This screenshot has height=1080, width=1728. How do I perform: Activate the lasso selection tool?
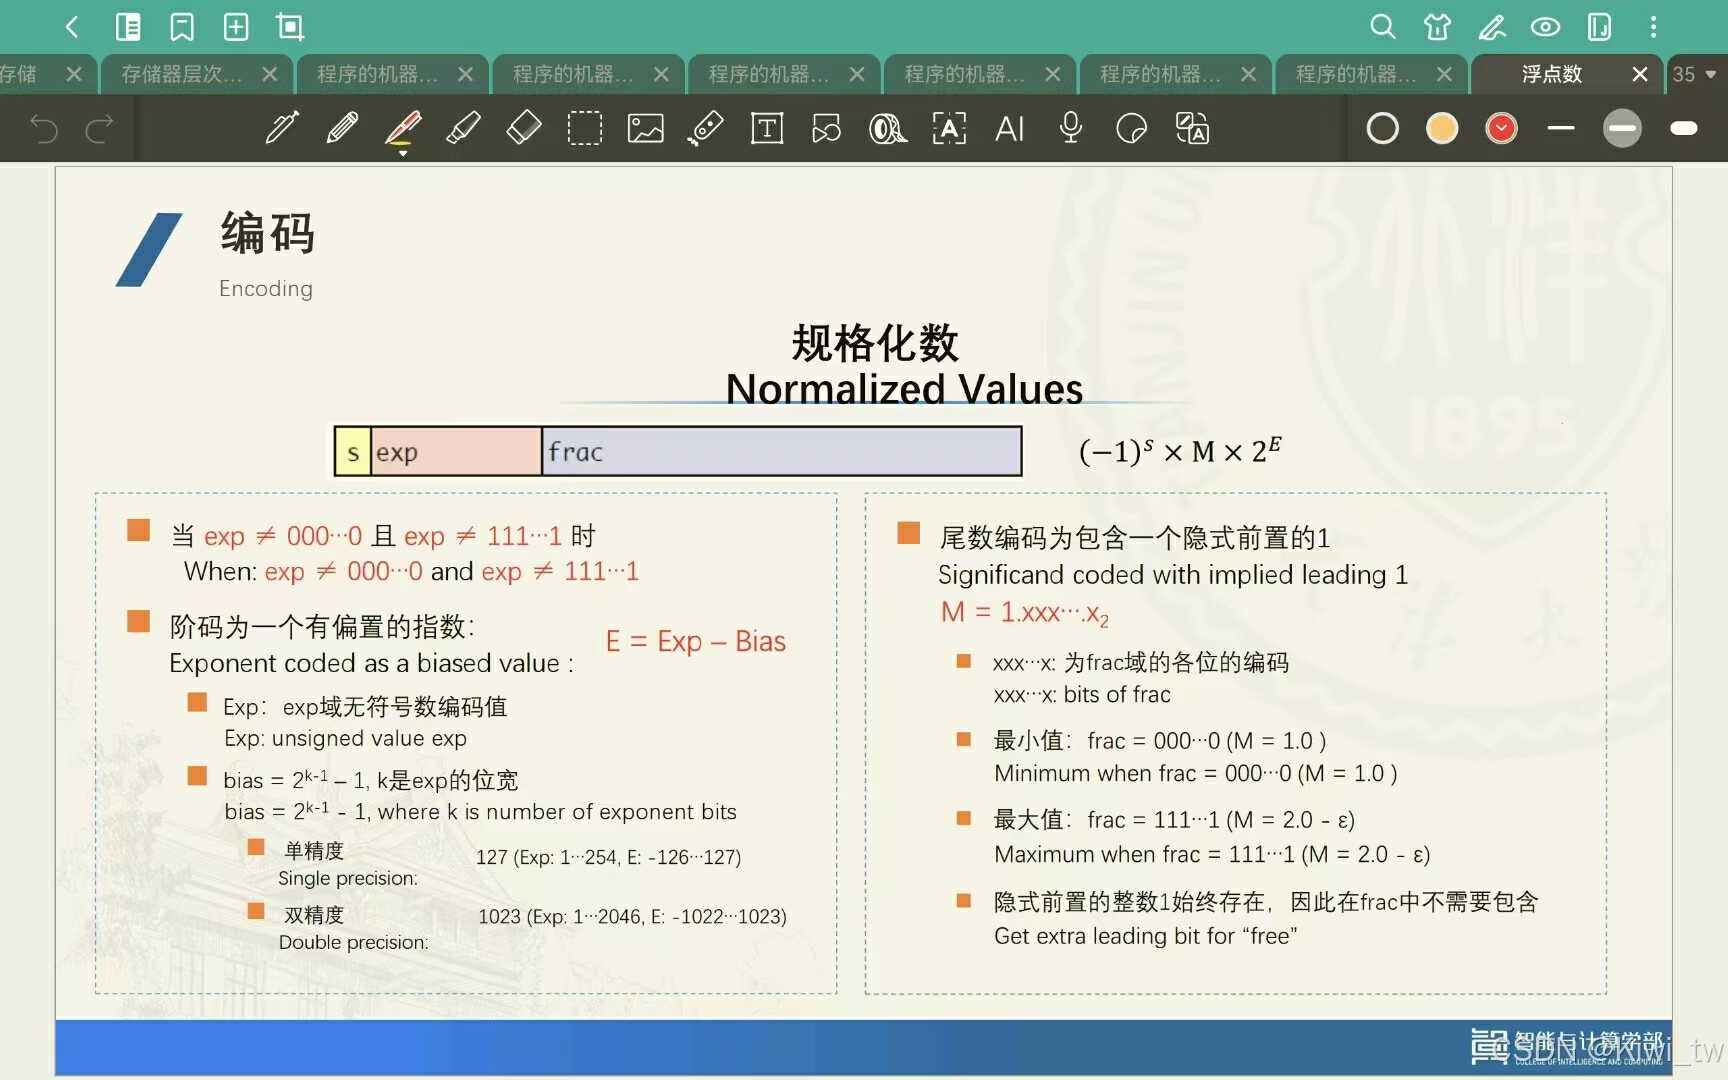[585, 128]
